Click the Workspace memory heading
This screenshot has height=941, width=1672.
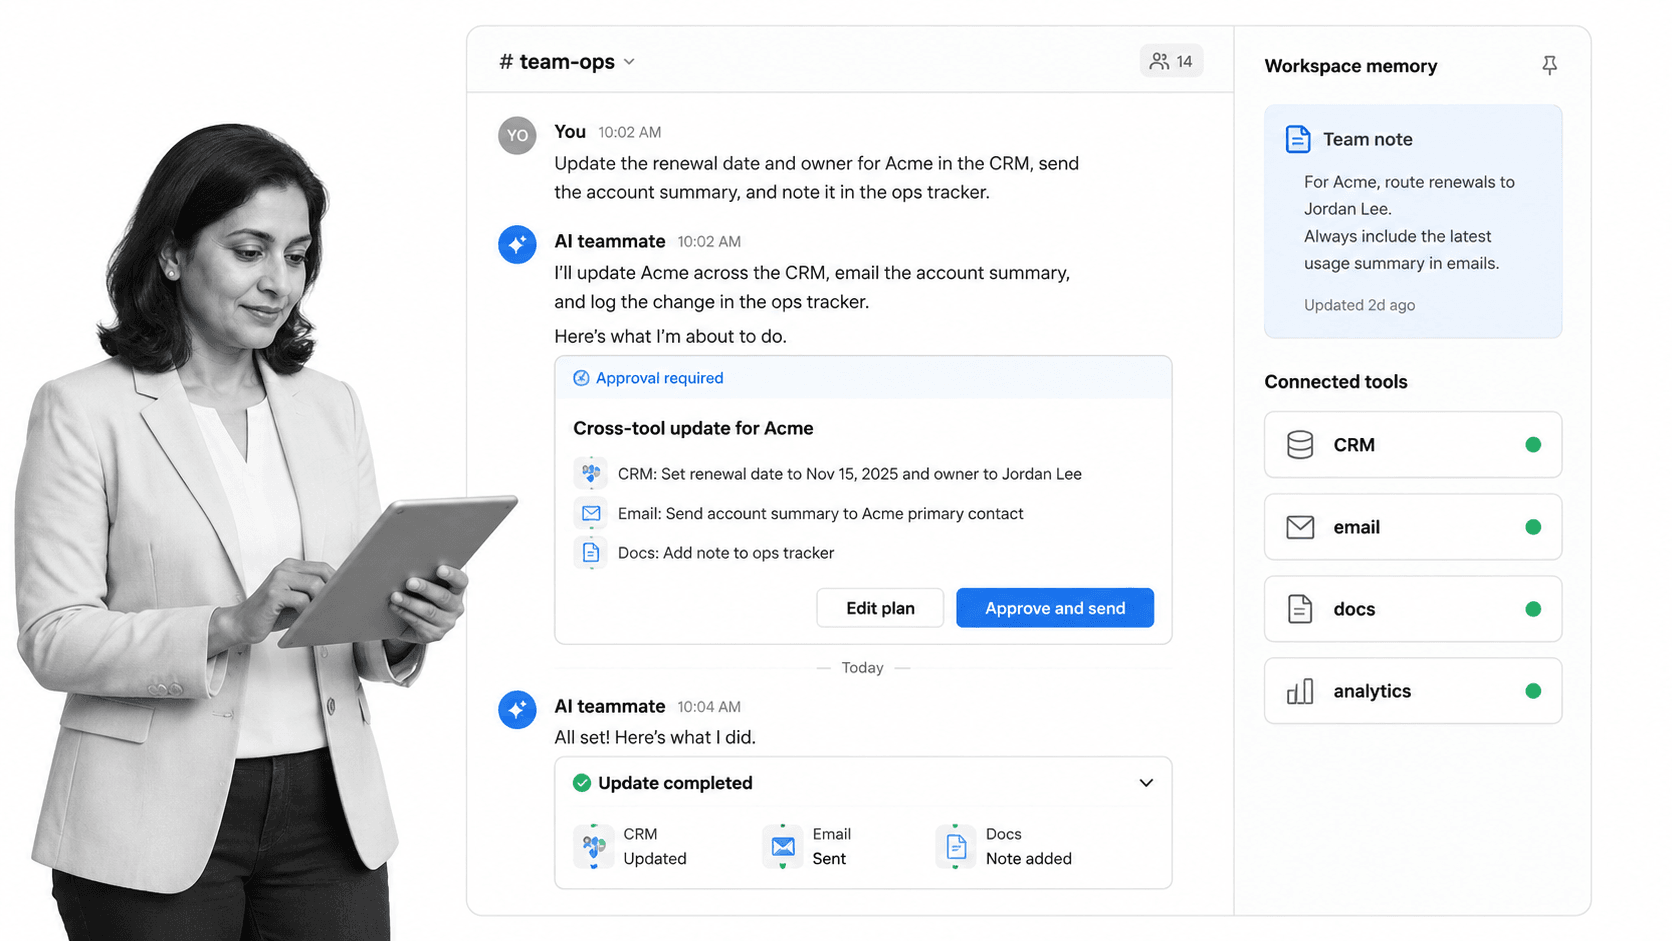pos(1351,66)
